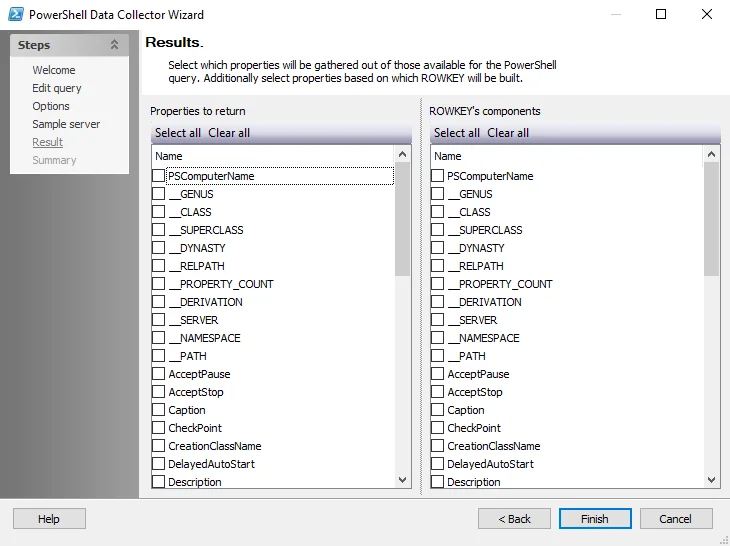
Task: Check __GENUS in Properties to return
Action: [159, 194]
